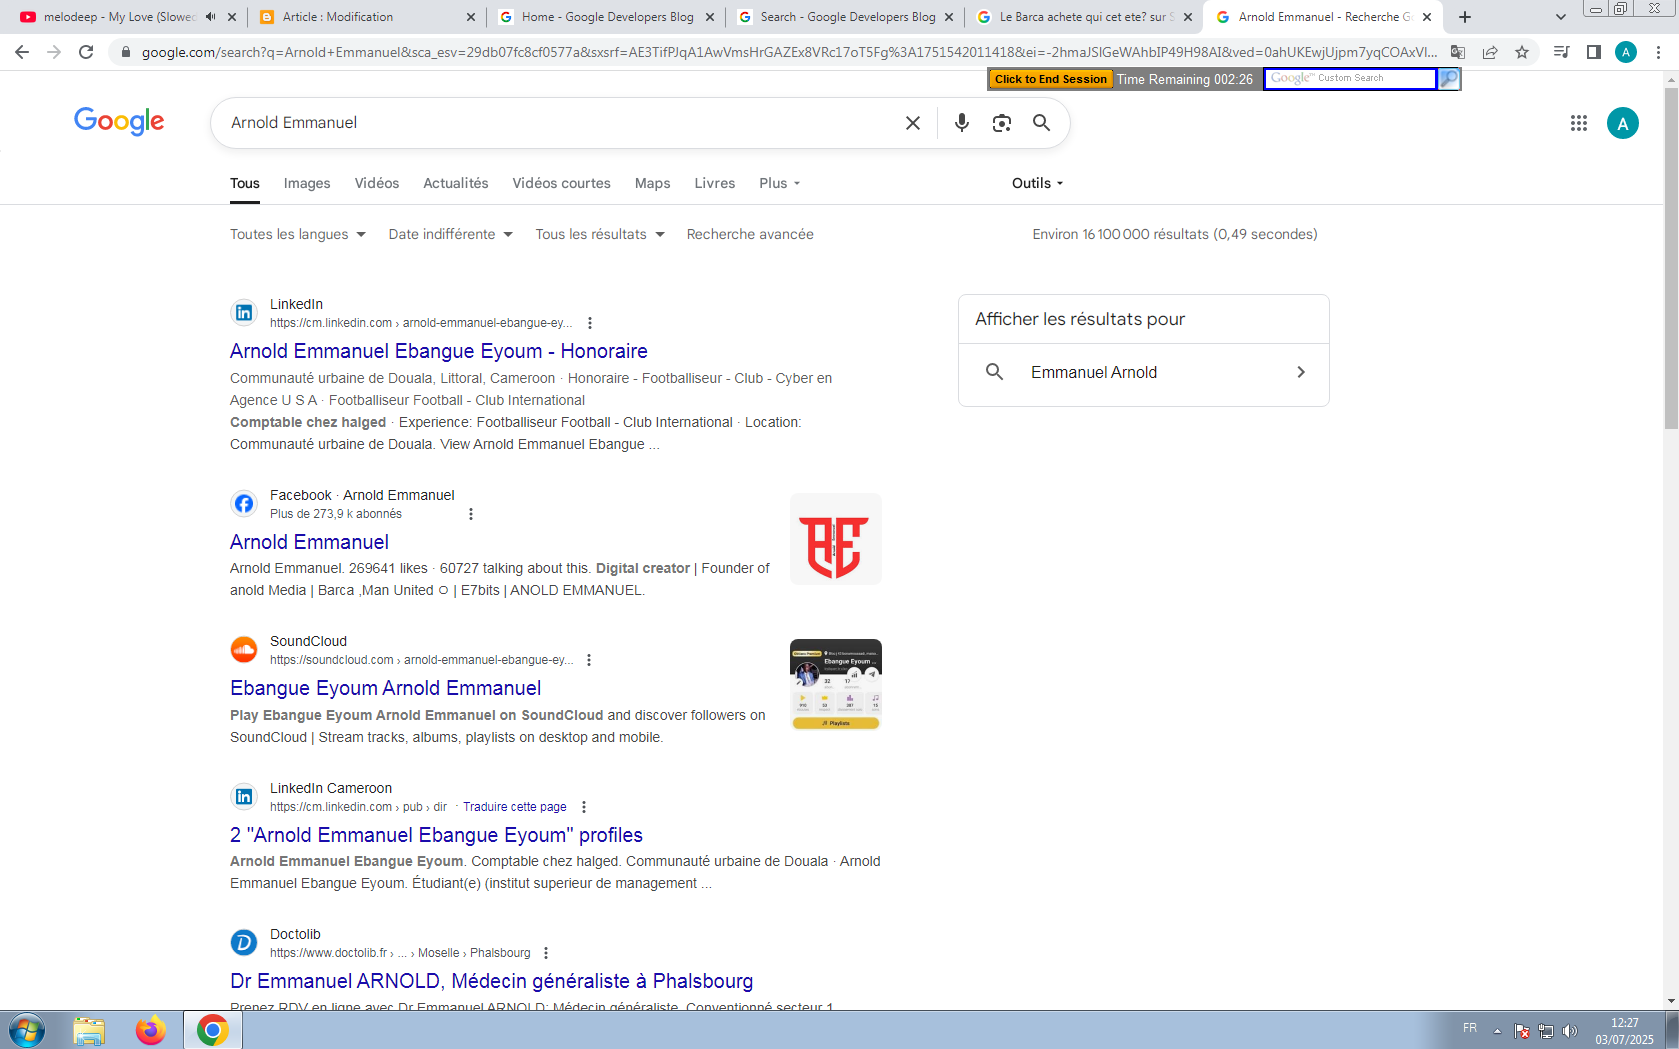Expand Toutes les langues dropdown
The height and width of the screenshot is (1049, 1679).
pos(298,234)
